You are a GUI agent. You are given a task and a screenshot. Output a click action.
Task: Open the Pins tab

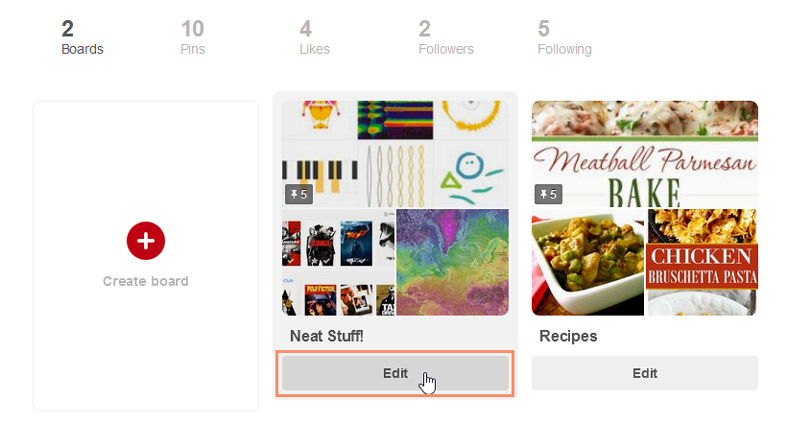point(193,38)
